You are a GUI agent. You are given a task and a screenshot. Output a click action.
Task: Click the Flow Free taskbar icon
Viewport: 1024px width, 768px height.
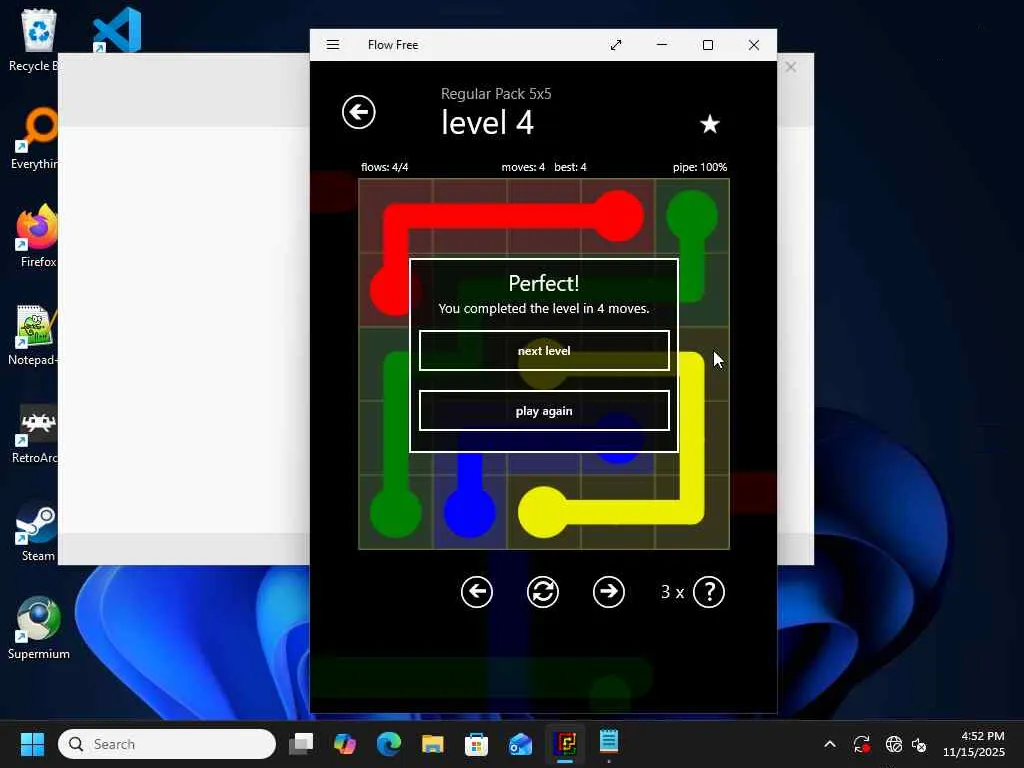(x=565, y=744)
